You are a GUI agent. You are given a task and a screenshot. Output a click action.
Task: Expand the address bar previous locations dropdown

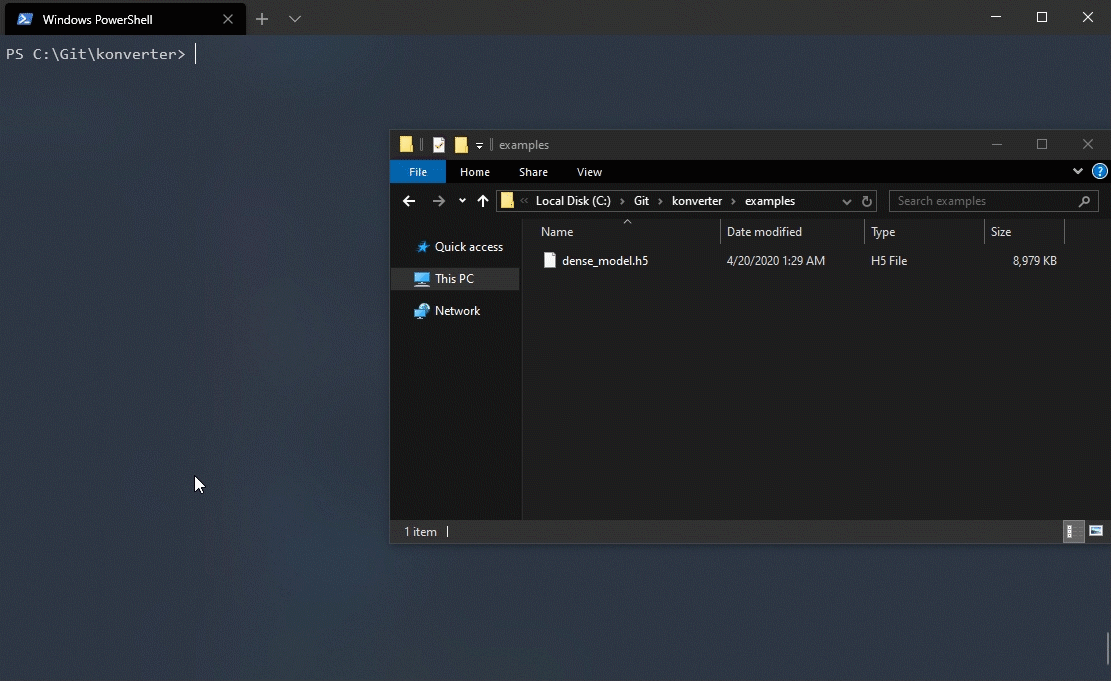(847, 201)
